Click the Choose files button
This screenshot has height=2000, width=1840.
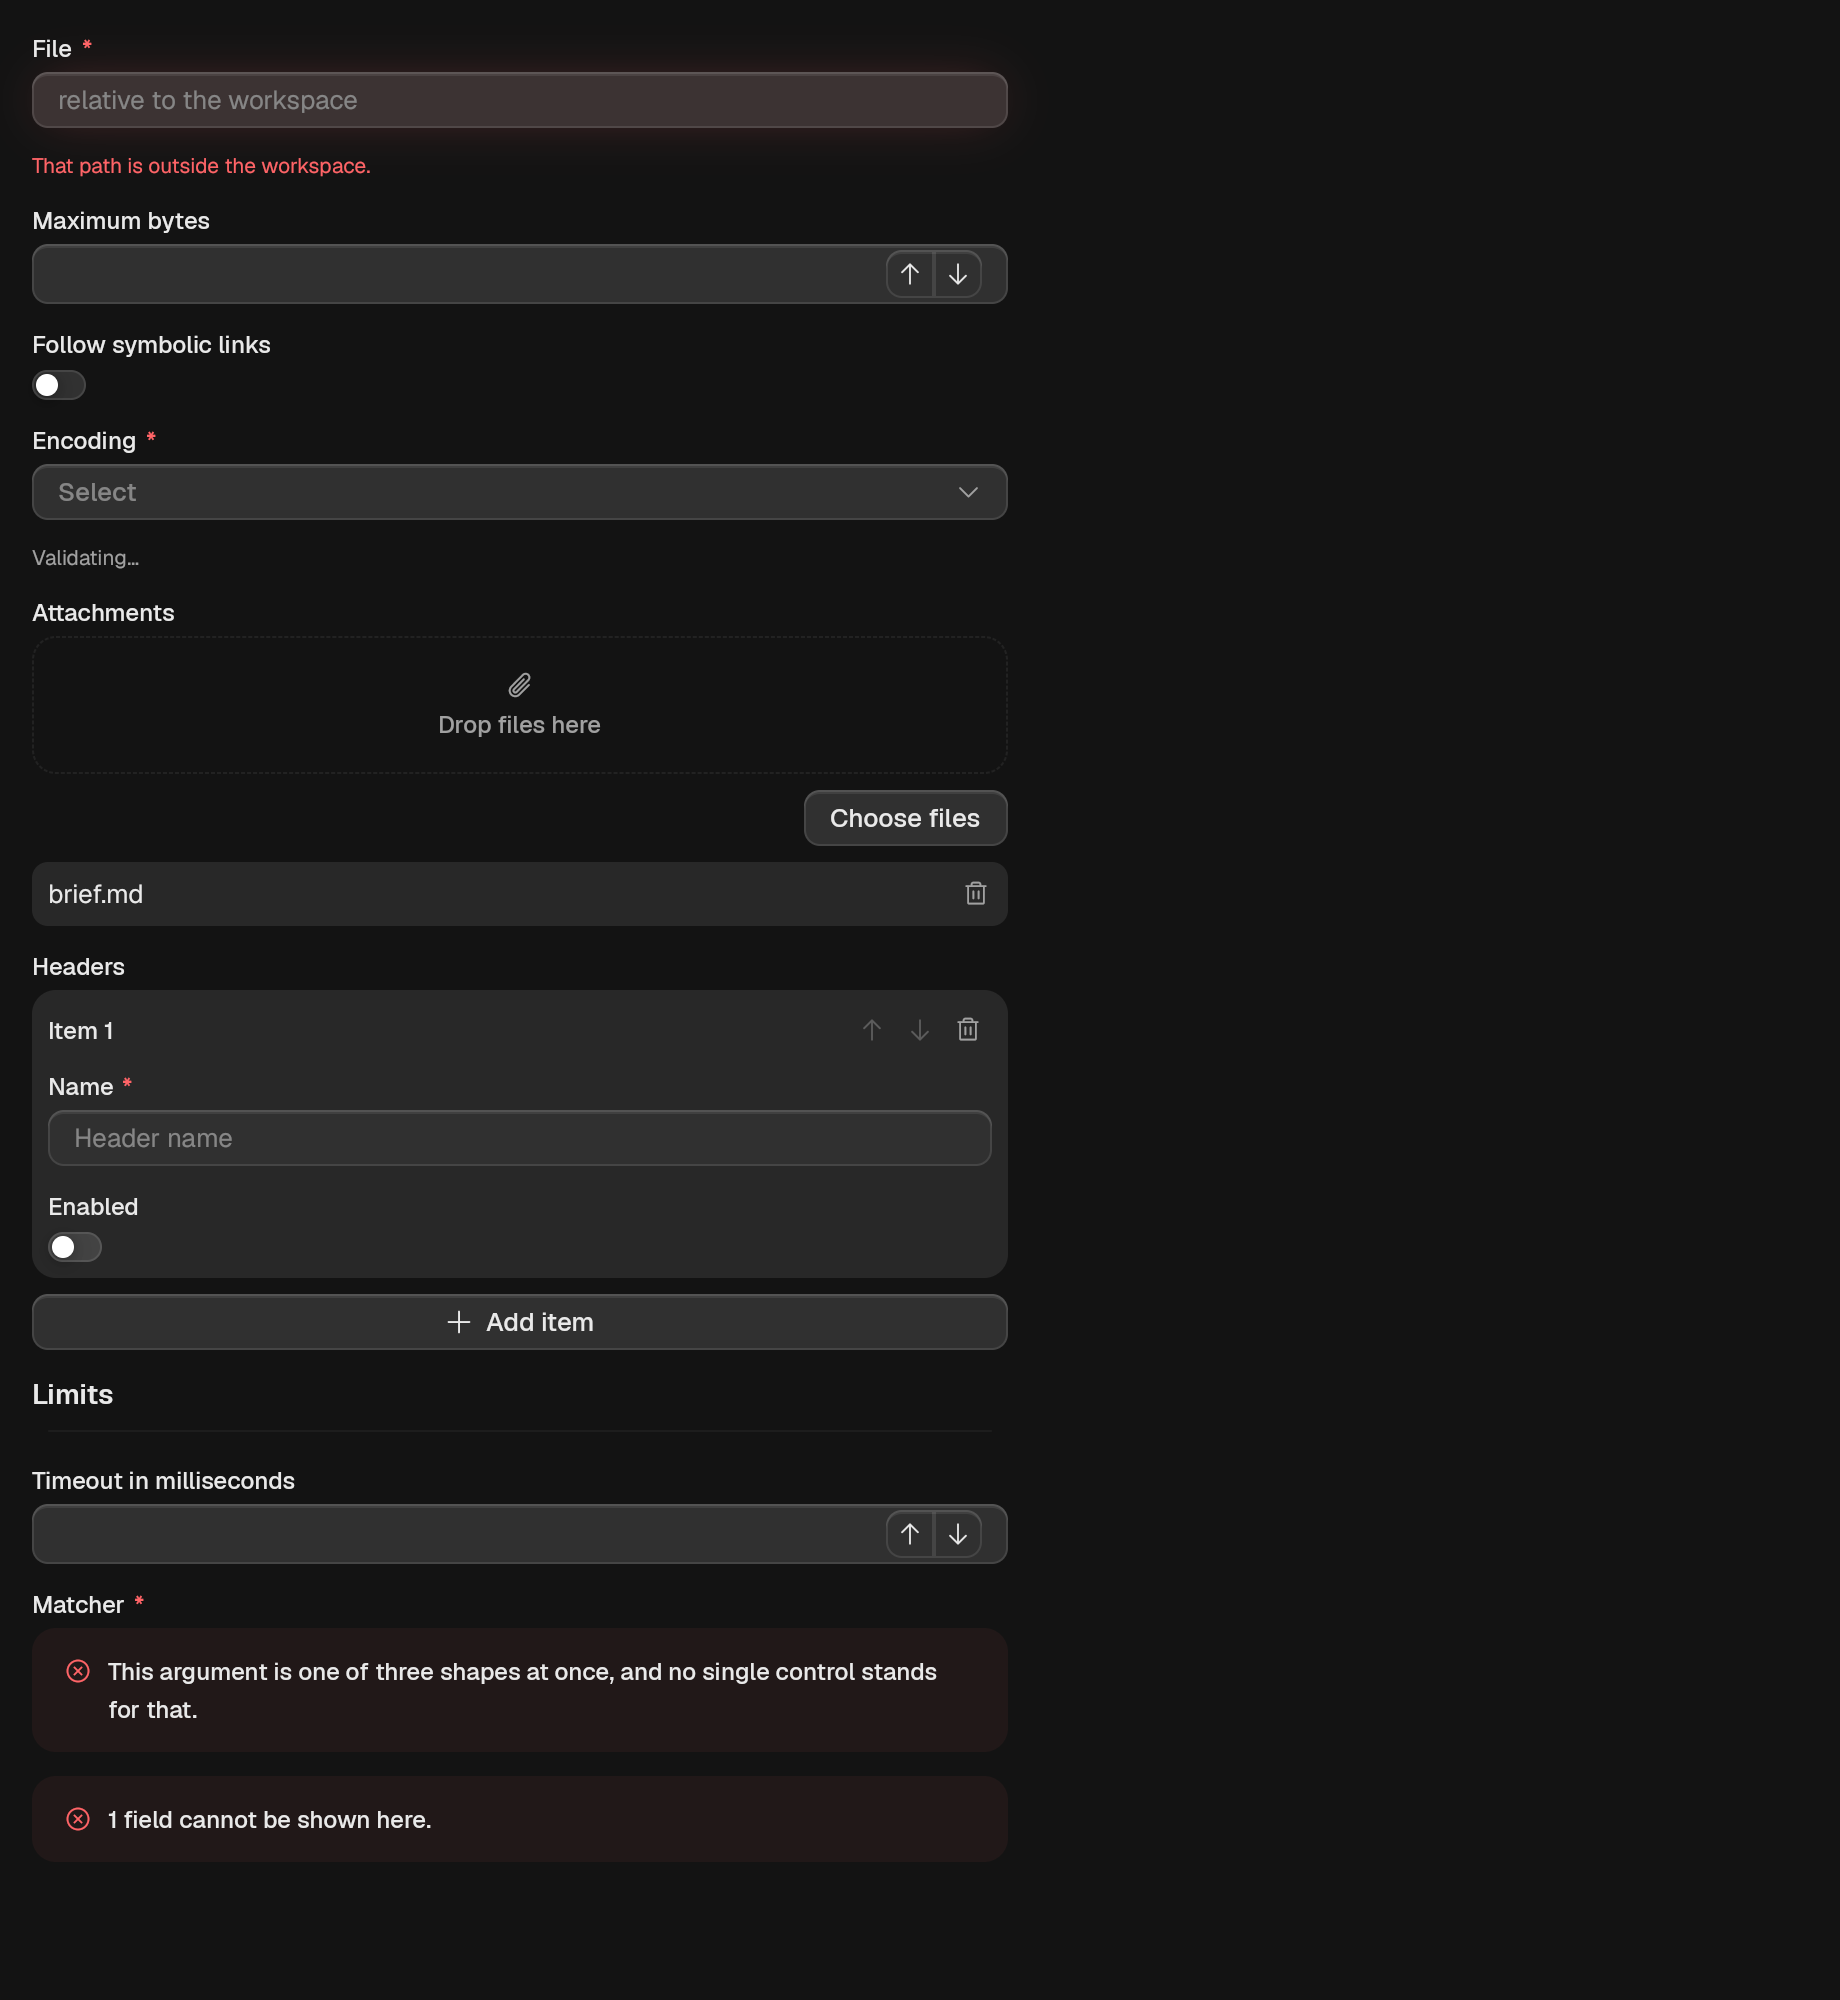coord(905,818)
